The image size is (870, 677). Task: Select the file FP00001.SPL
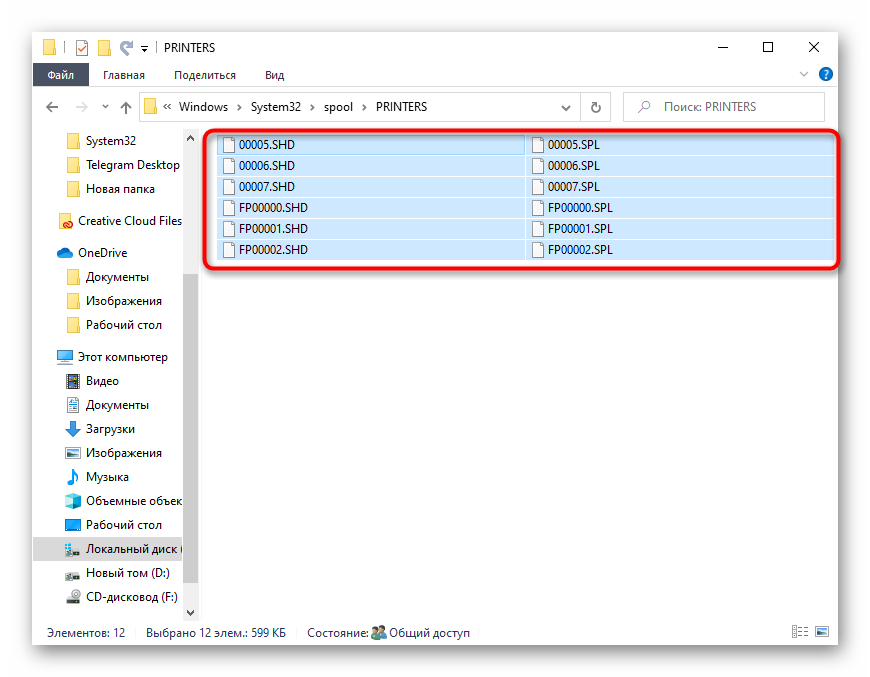(x=579, y=229)
